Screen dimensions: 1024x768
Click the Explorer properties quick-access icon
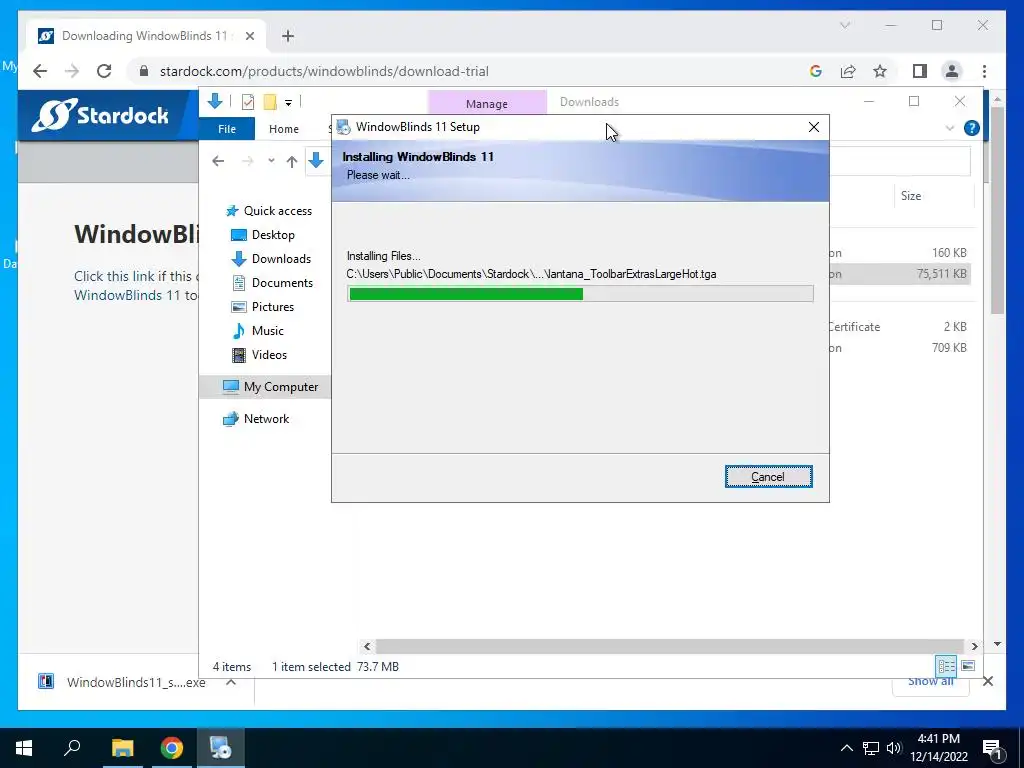[x=248, y=102]
